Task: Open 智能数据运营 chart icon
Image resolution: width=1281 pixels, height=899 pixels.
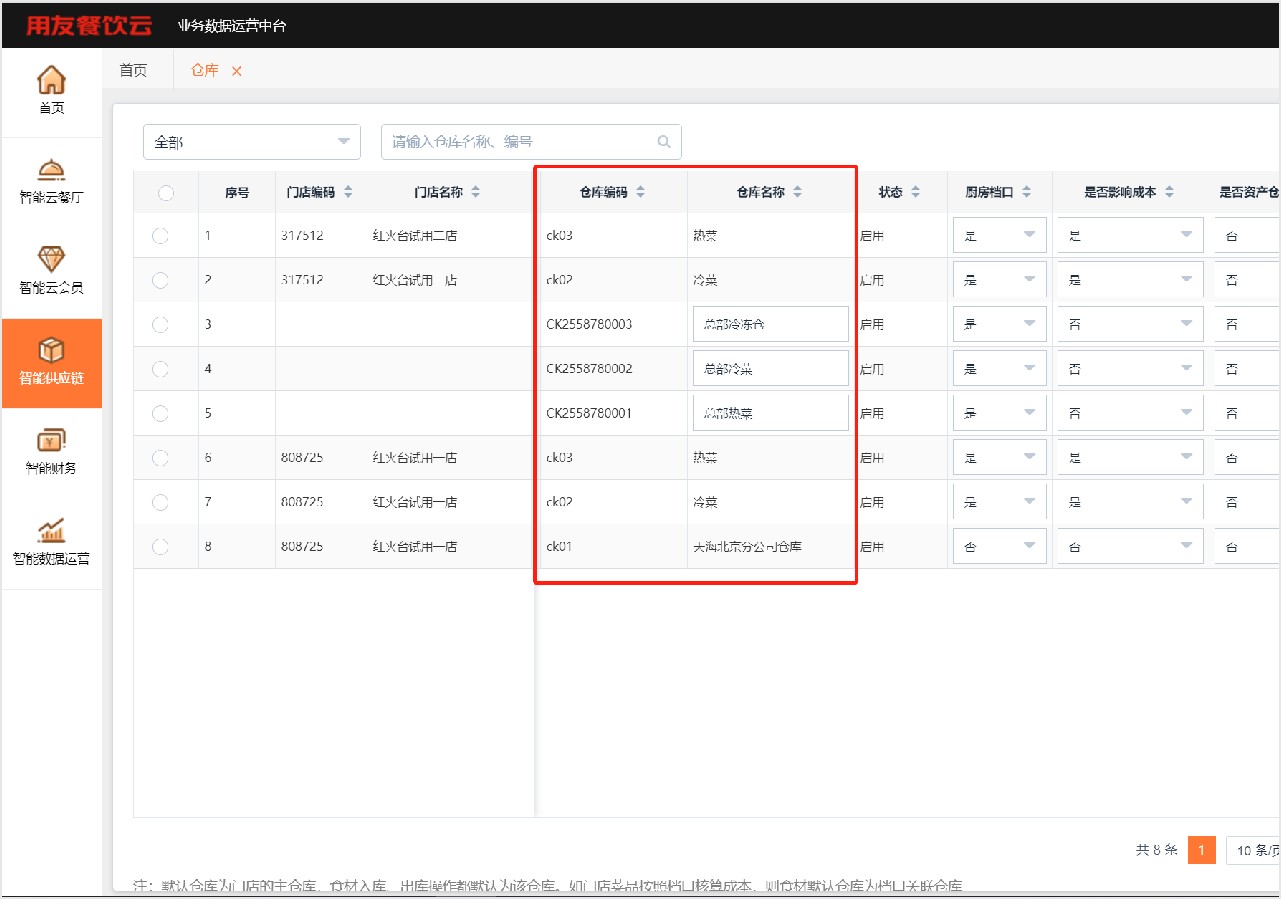Action: pos(51,532)
